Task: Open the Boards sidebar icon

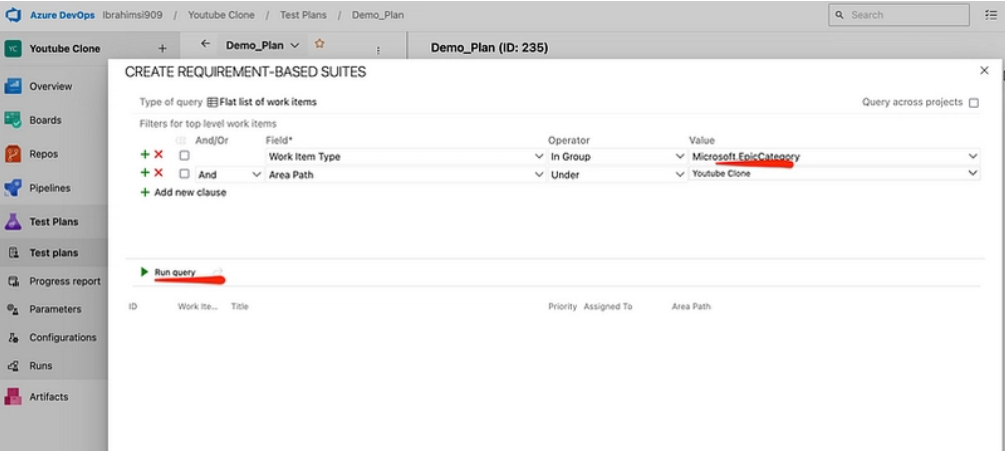Action: coord(13,120)
